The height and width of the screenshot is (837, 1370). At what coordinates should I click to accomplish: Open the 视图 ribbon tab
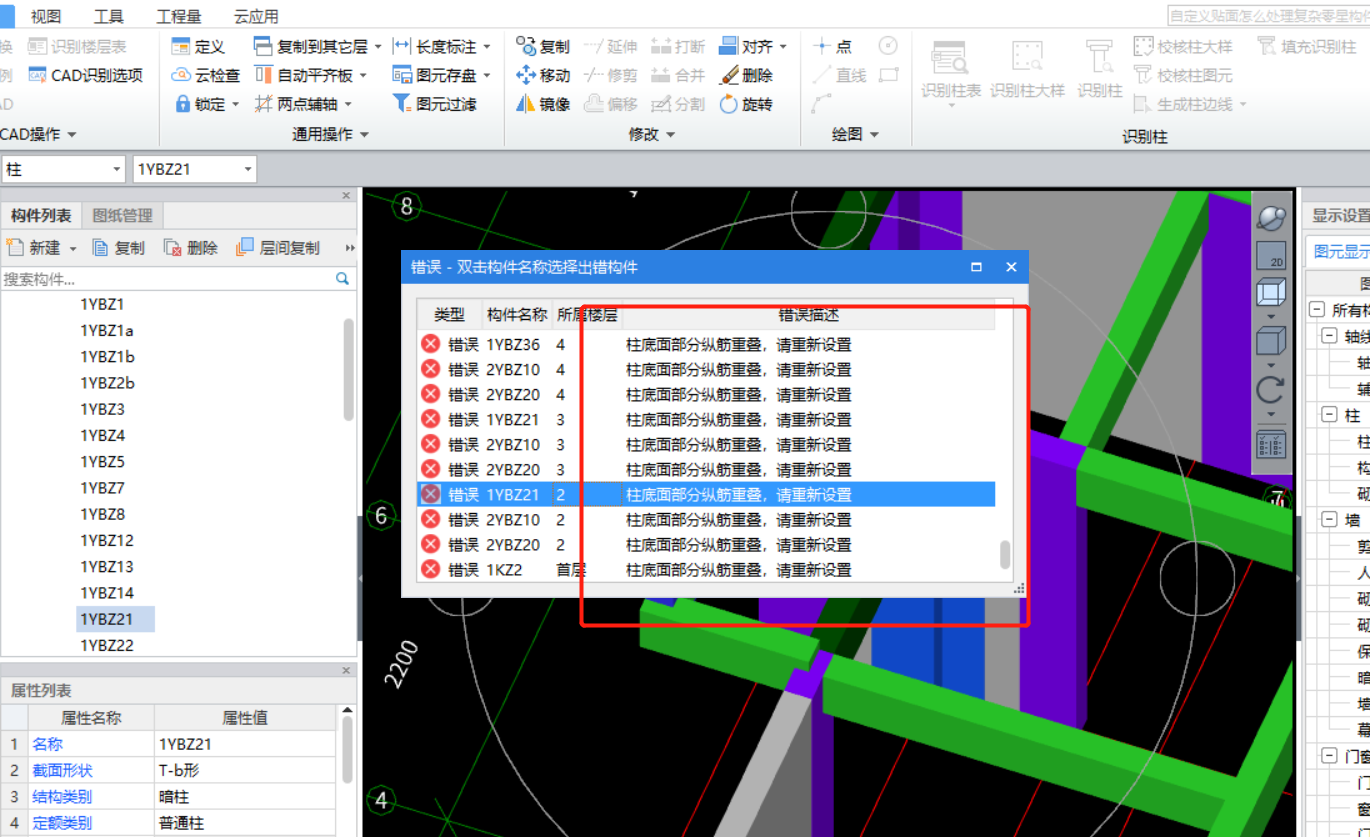point(46,16)
